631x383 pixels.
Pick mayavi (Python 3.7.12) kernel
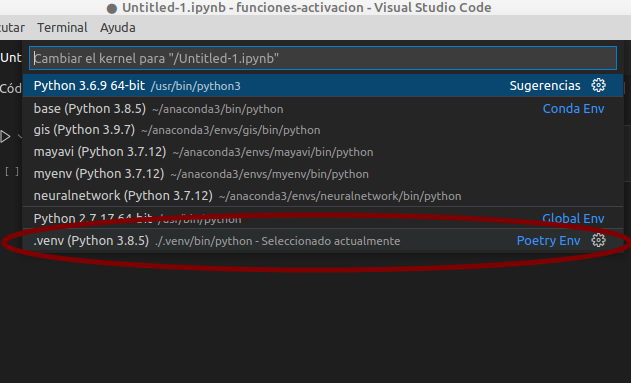(323, 152)
